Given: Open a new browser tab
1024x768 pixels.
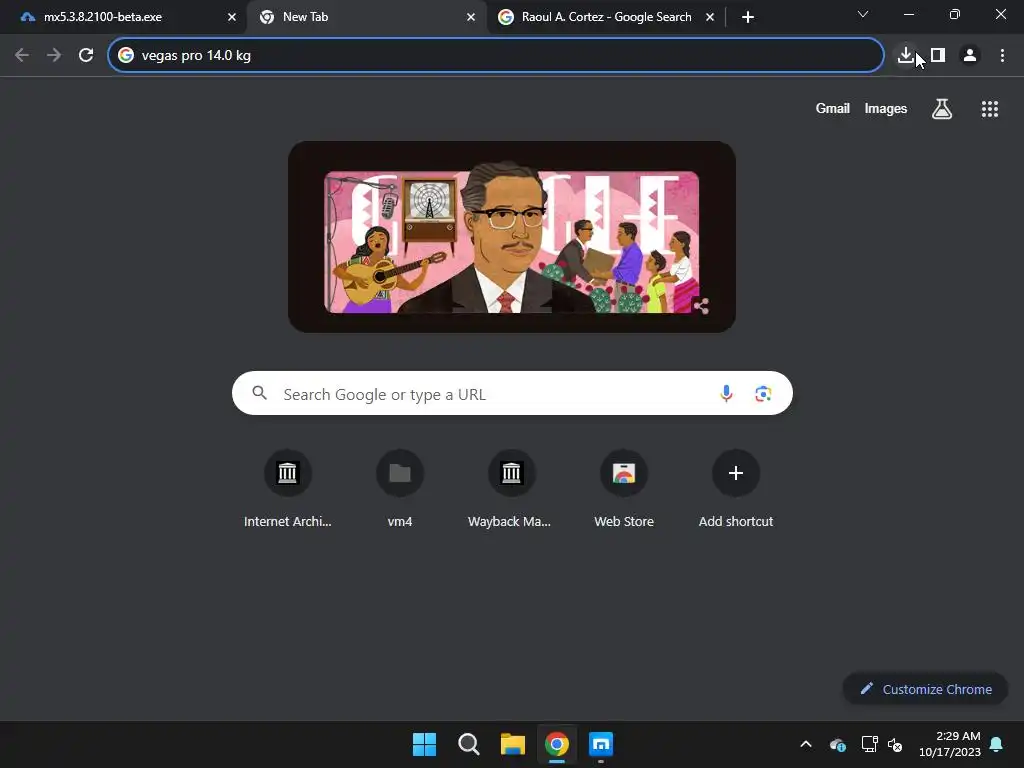Looking at the screenshot, I should (748, 17).
